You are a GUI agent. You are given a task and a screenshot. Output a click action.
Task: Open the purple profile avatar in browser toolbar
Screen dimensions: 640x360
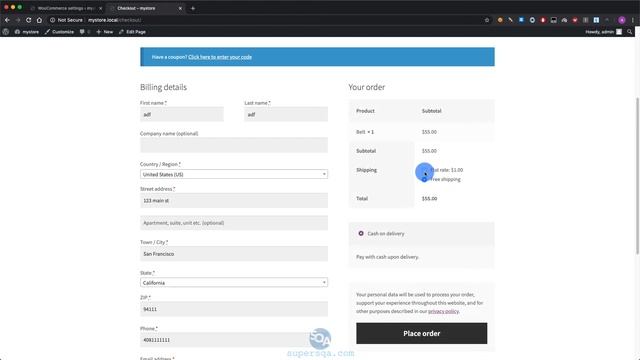pyautogui.click(x=622, y=20)
